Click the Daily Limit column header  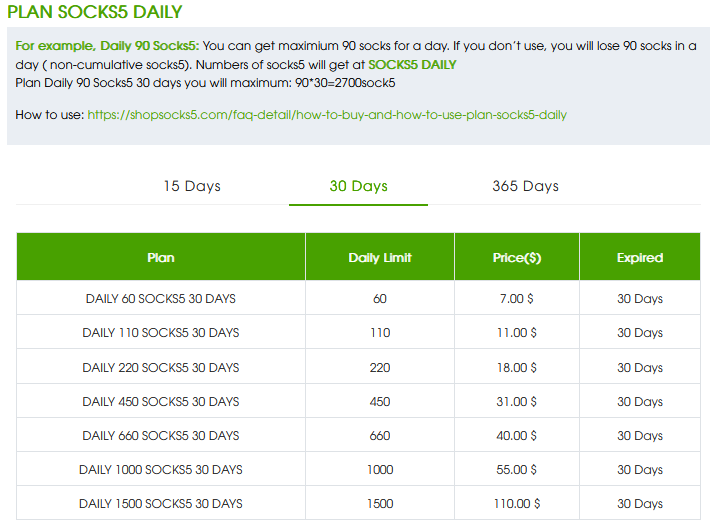pos(380,257)
